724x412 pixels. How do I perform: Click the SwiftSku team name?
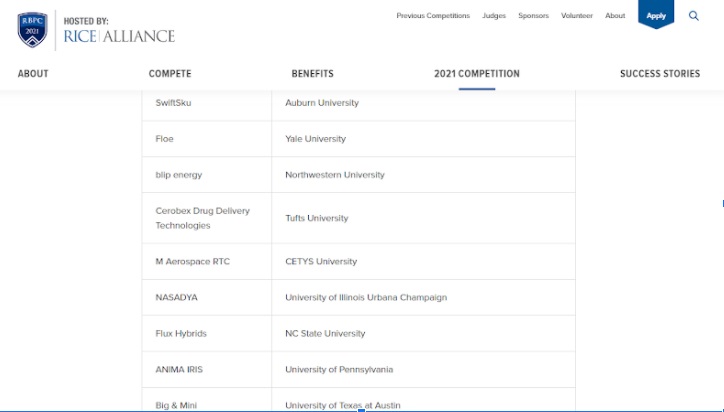[x=173, y=103]
